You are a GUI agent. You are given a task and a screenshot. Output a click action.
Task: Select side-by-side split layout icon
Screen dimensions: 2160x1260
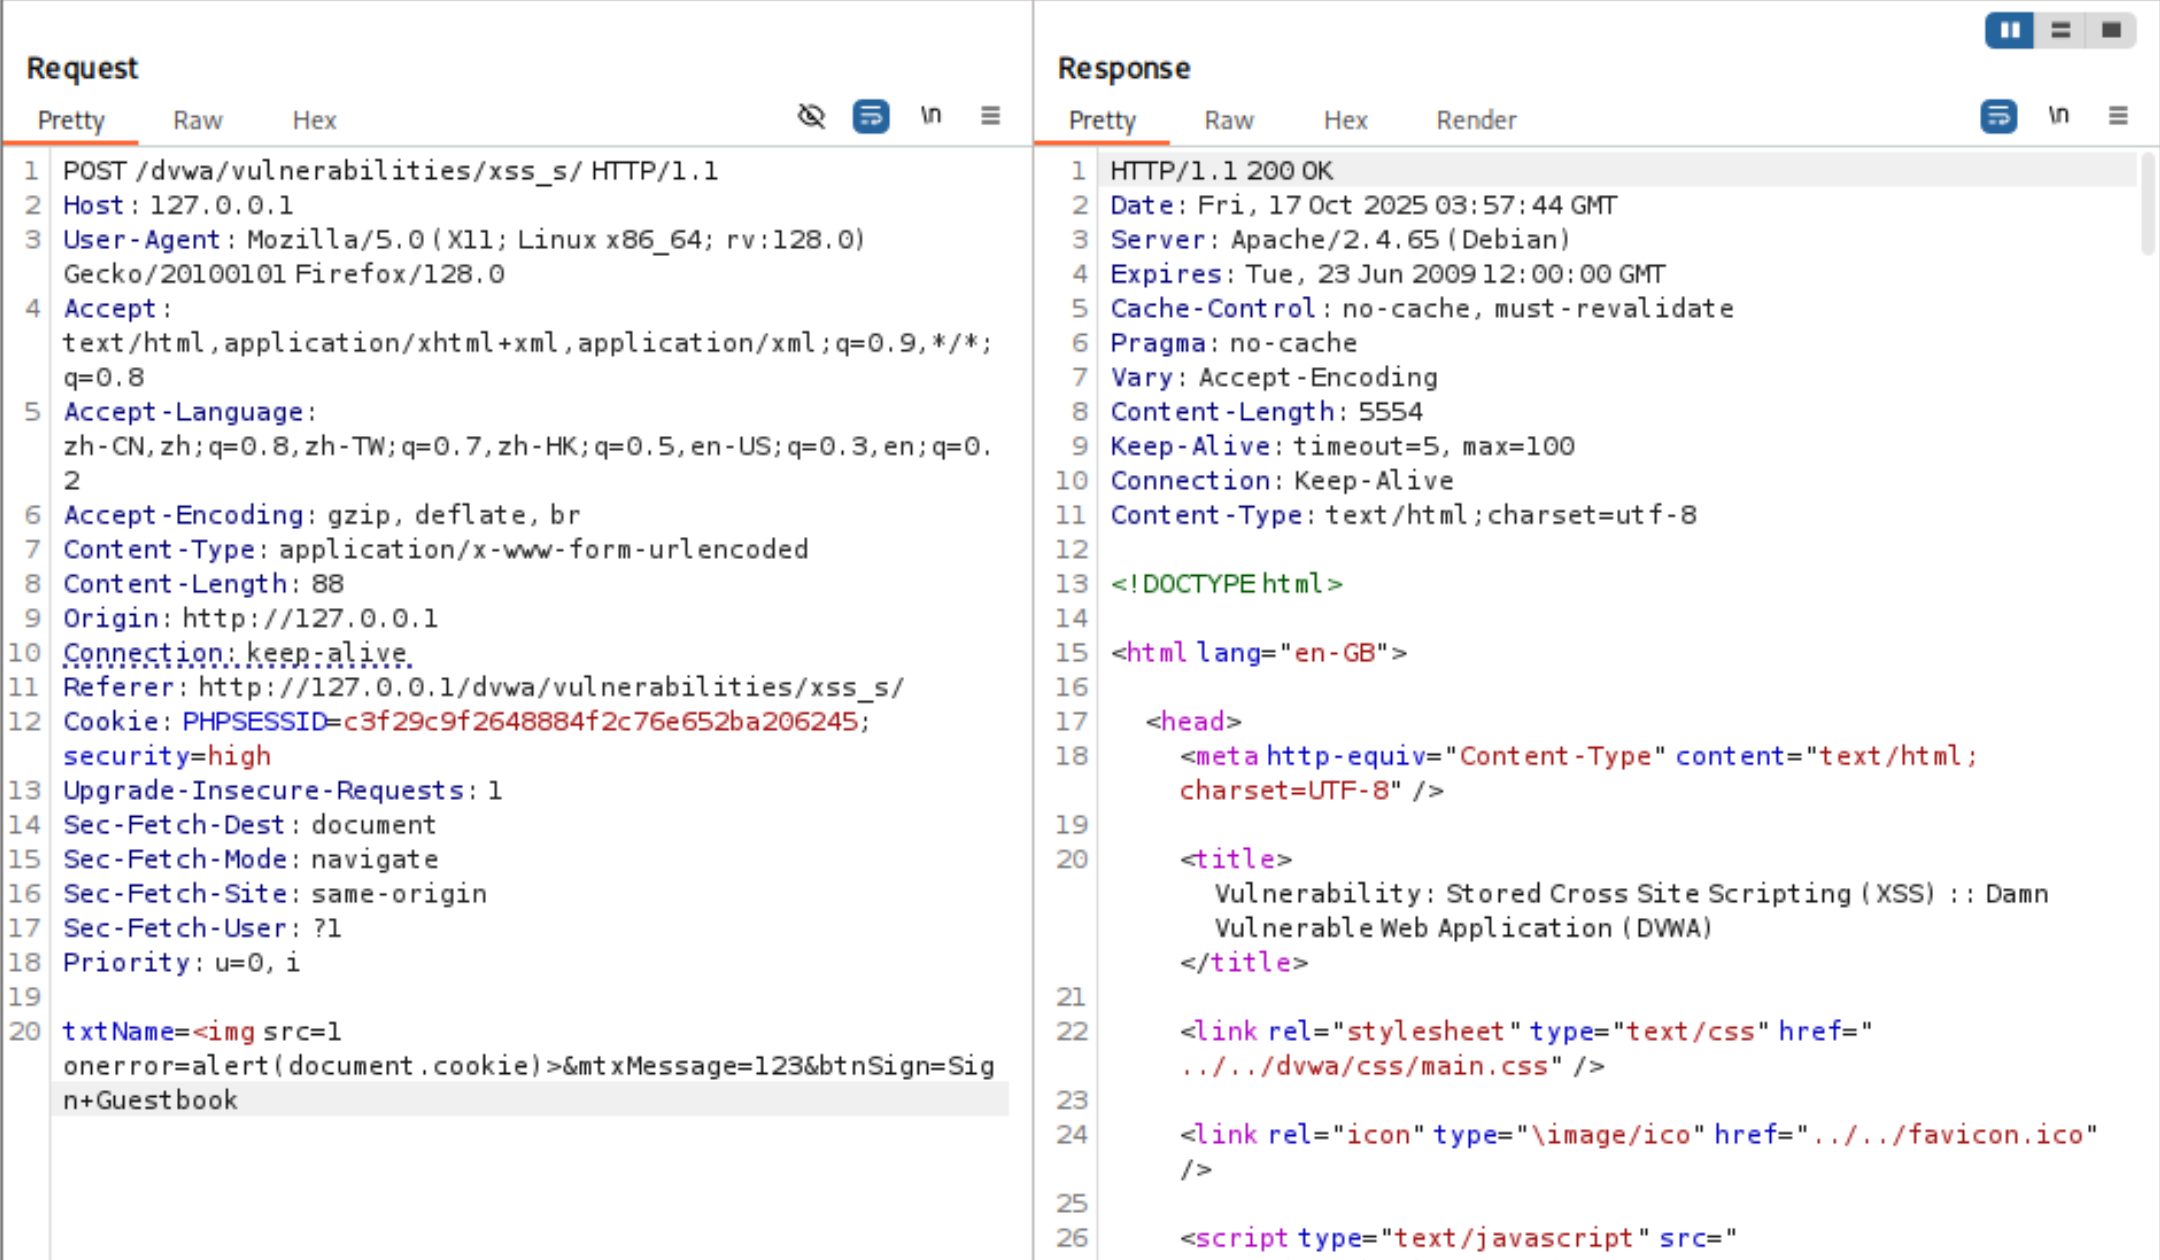point(2009,30)
